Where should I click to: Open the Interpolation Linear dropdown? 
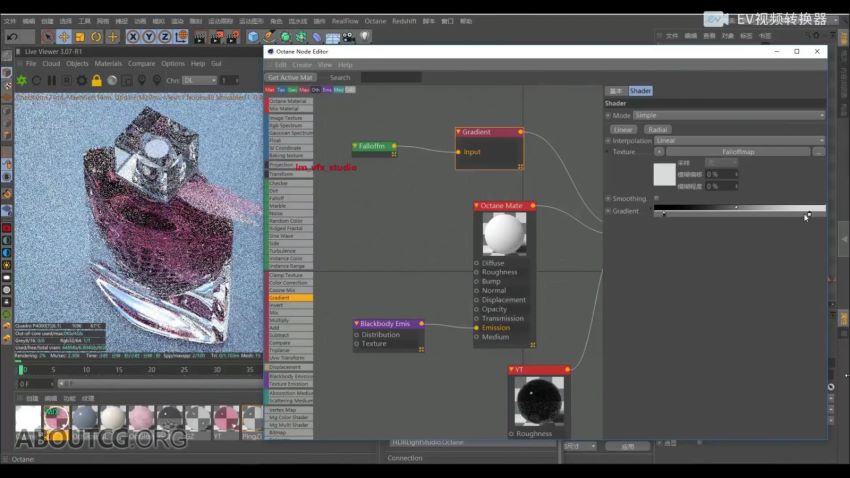(739, 140)
